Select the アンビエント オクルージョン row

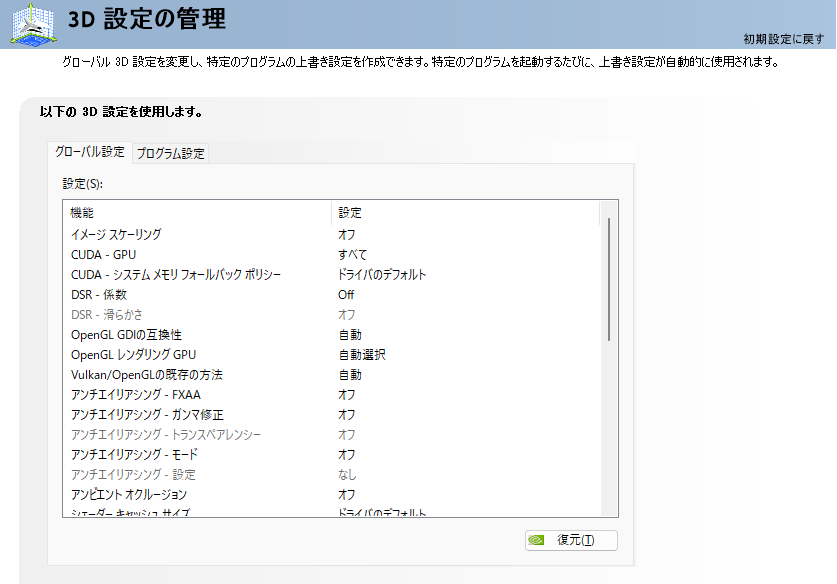click(129, 494)
